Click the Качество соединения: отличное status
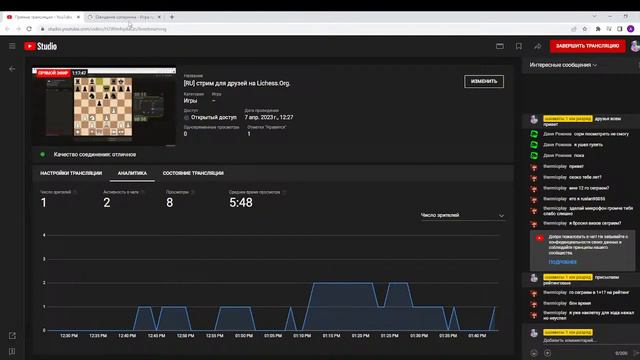The height and width of the screenshot is (360, 640). click(x=95, y=155)
